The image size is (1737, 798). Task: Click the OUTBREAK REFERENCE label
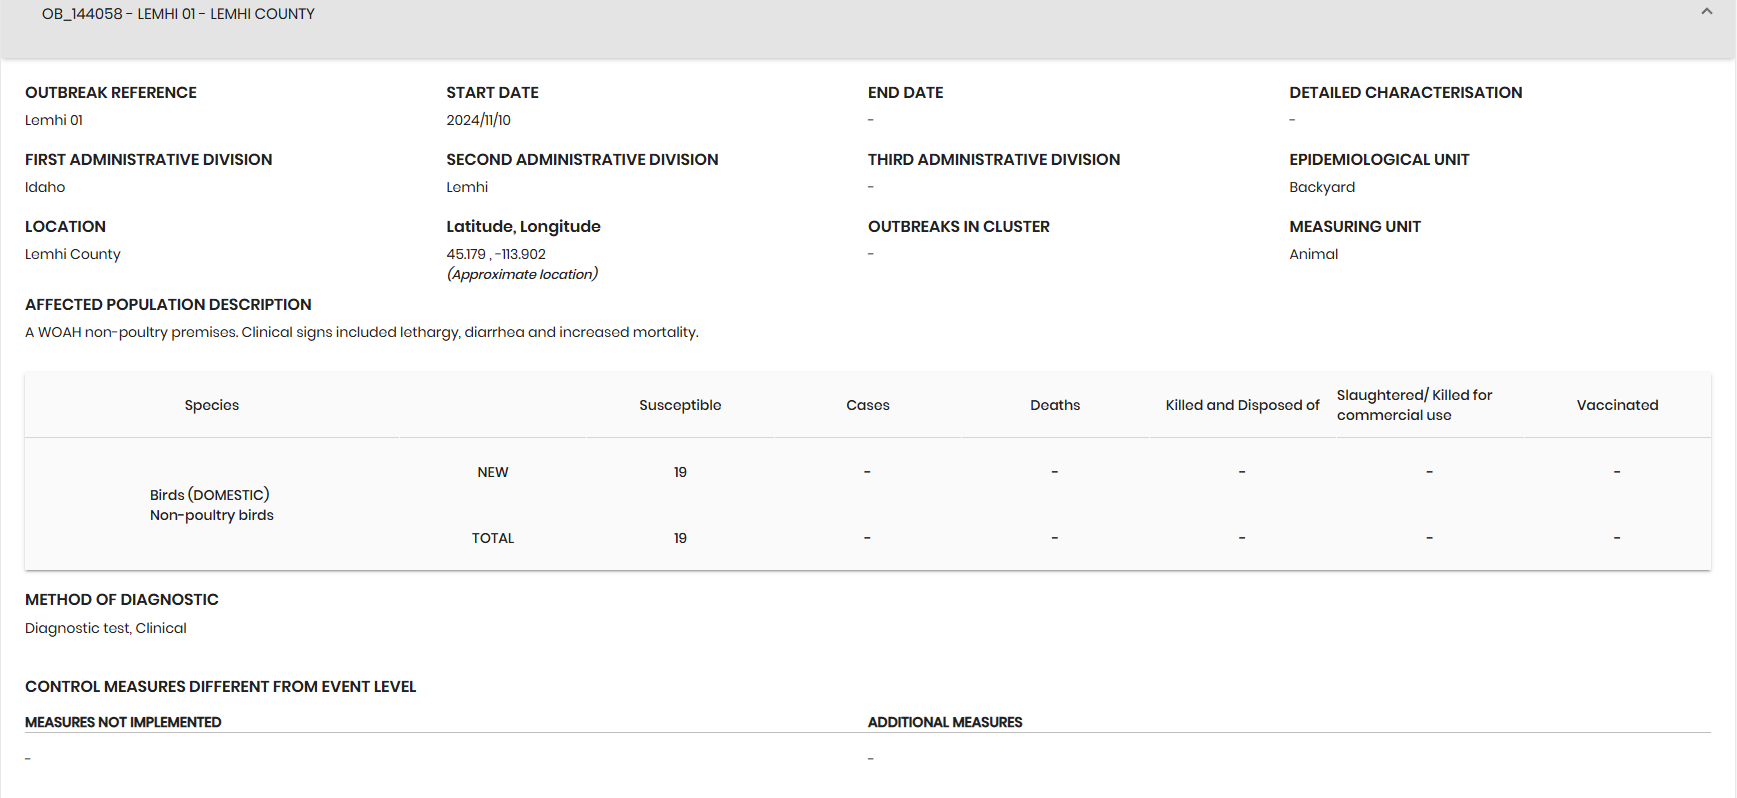[x=111, y=93]
